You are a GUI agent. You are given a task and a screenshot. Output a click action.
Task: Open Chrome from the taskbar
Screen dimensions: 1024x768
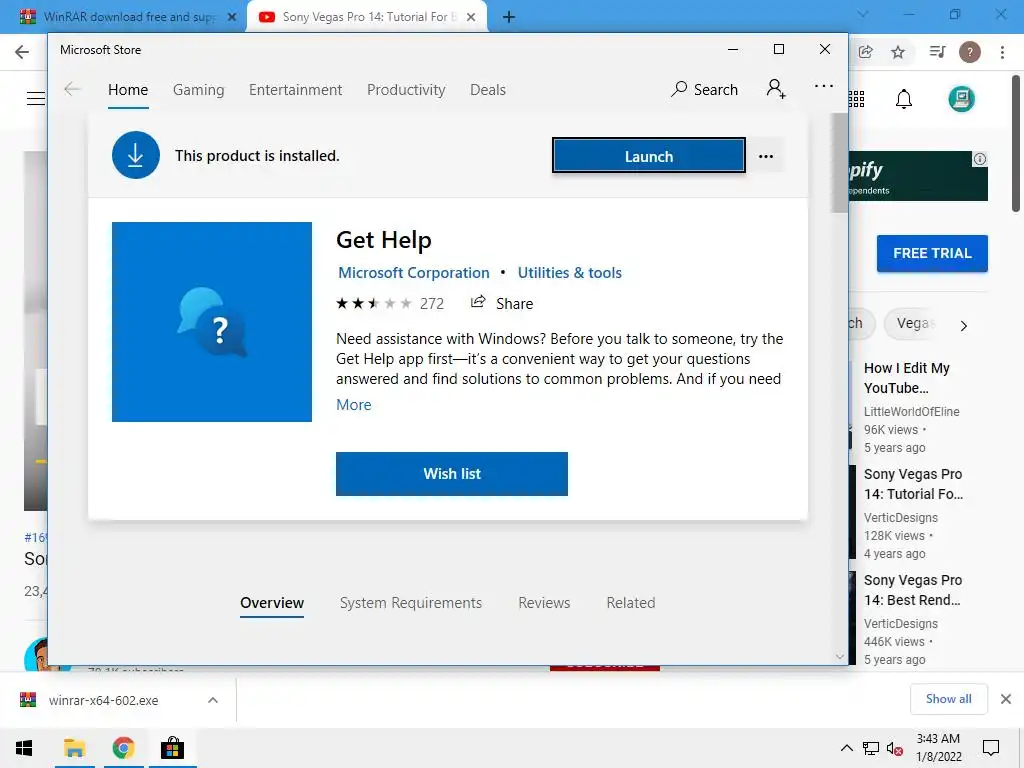[x=123, y=748]
